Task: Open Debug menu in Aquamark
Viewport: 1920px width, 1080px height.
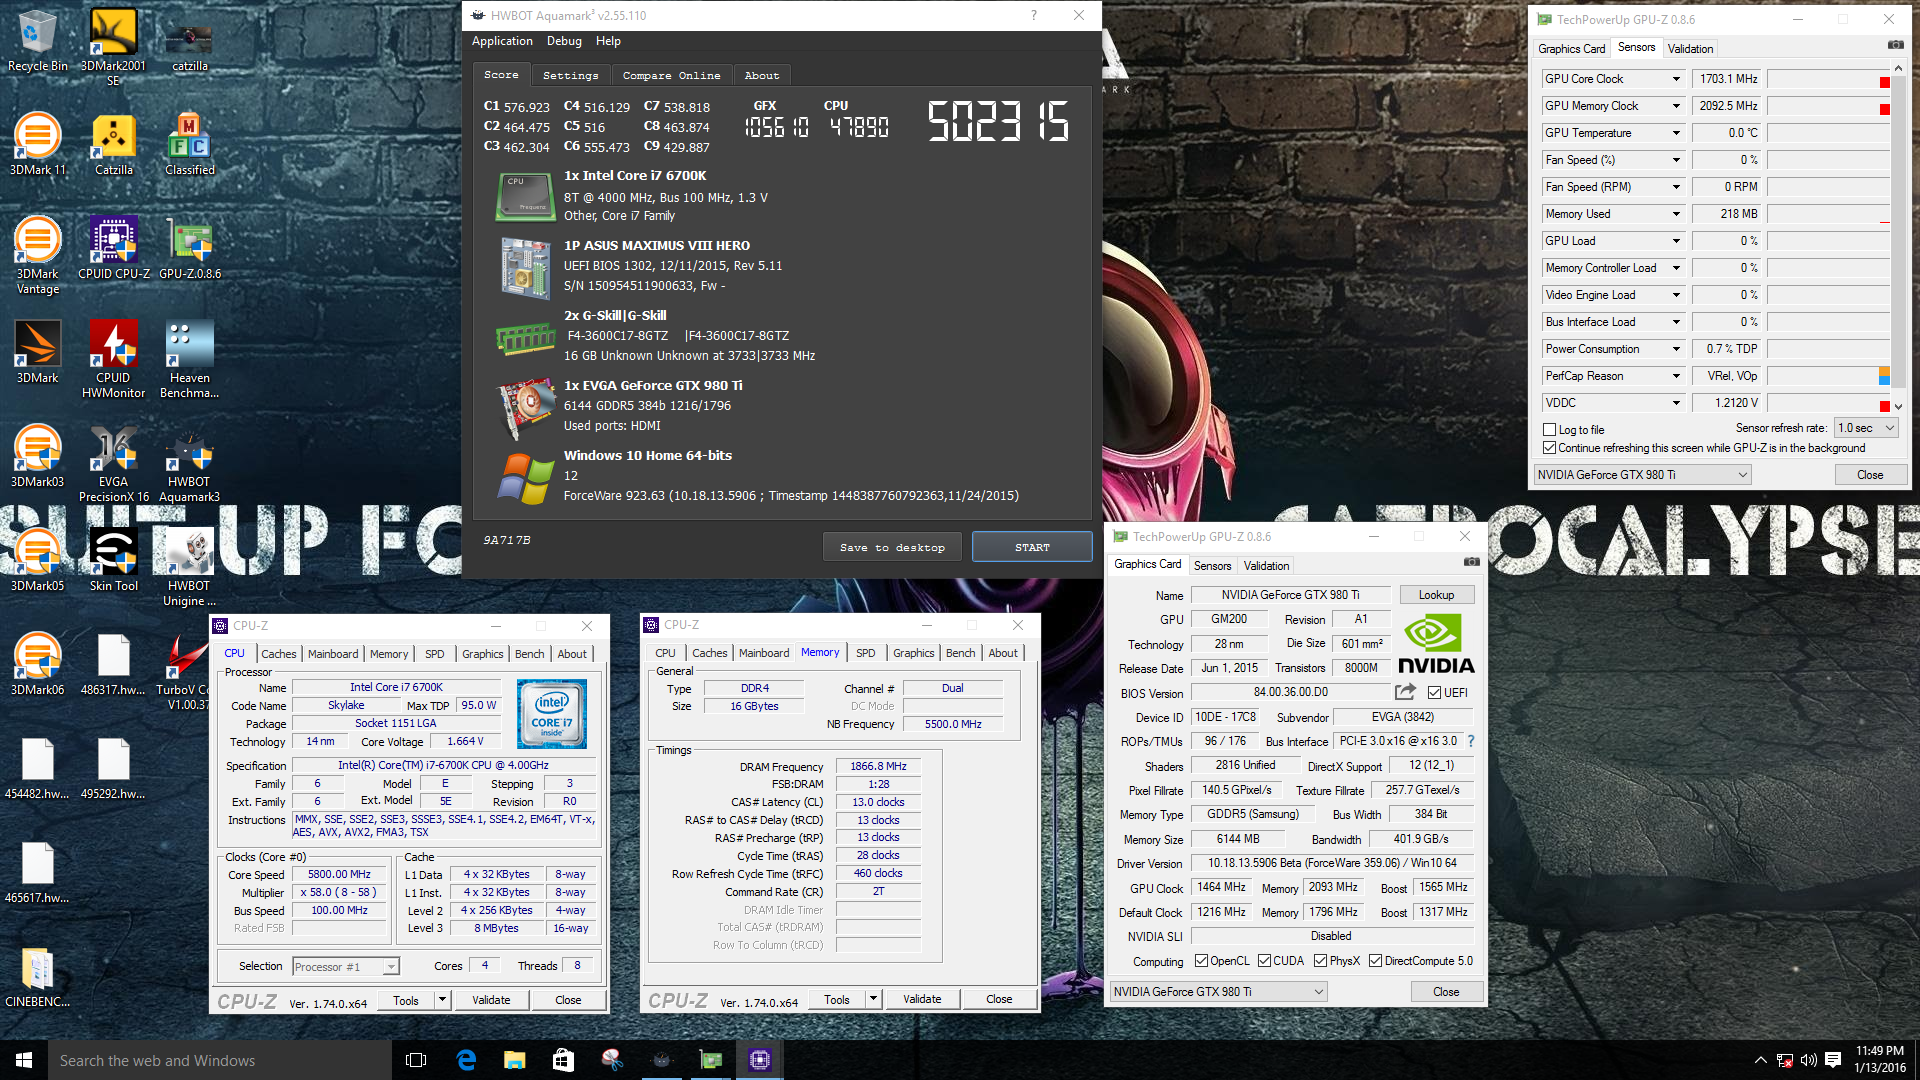Action: coord(564,41)
